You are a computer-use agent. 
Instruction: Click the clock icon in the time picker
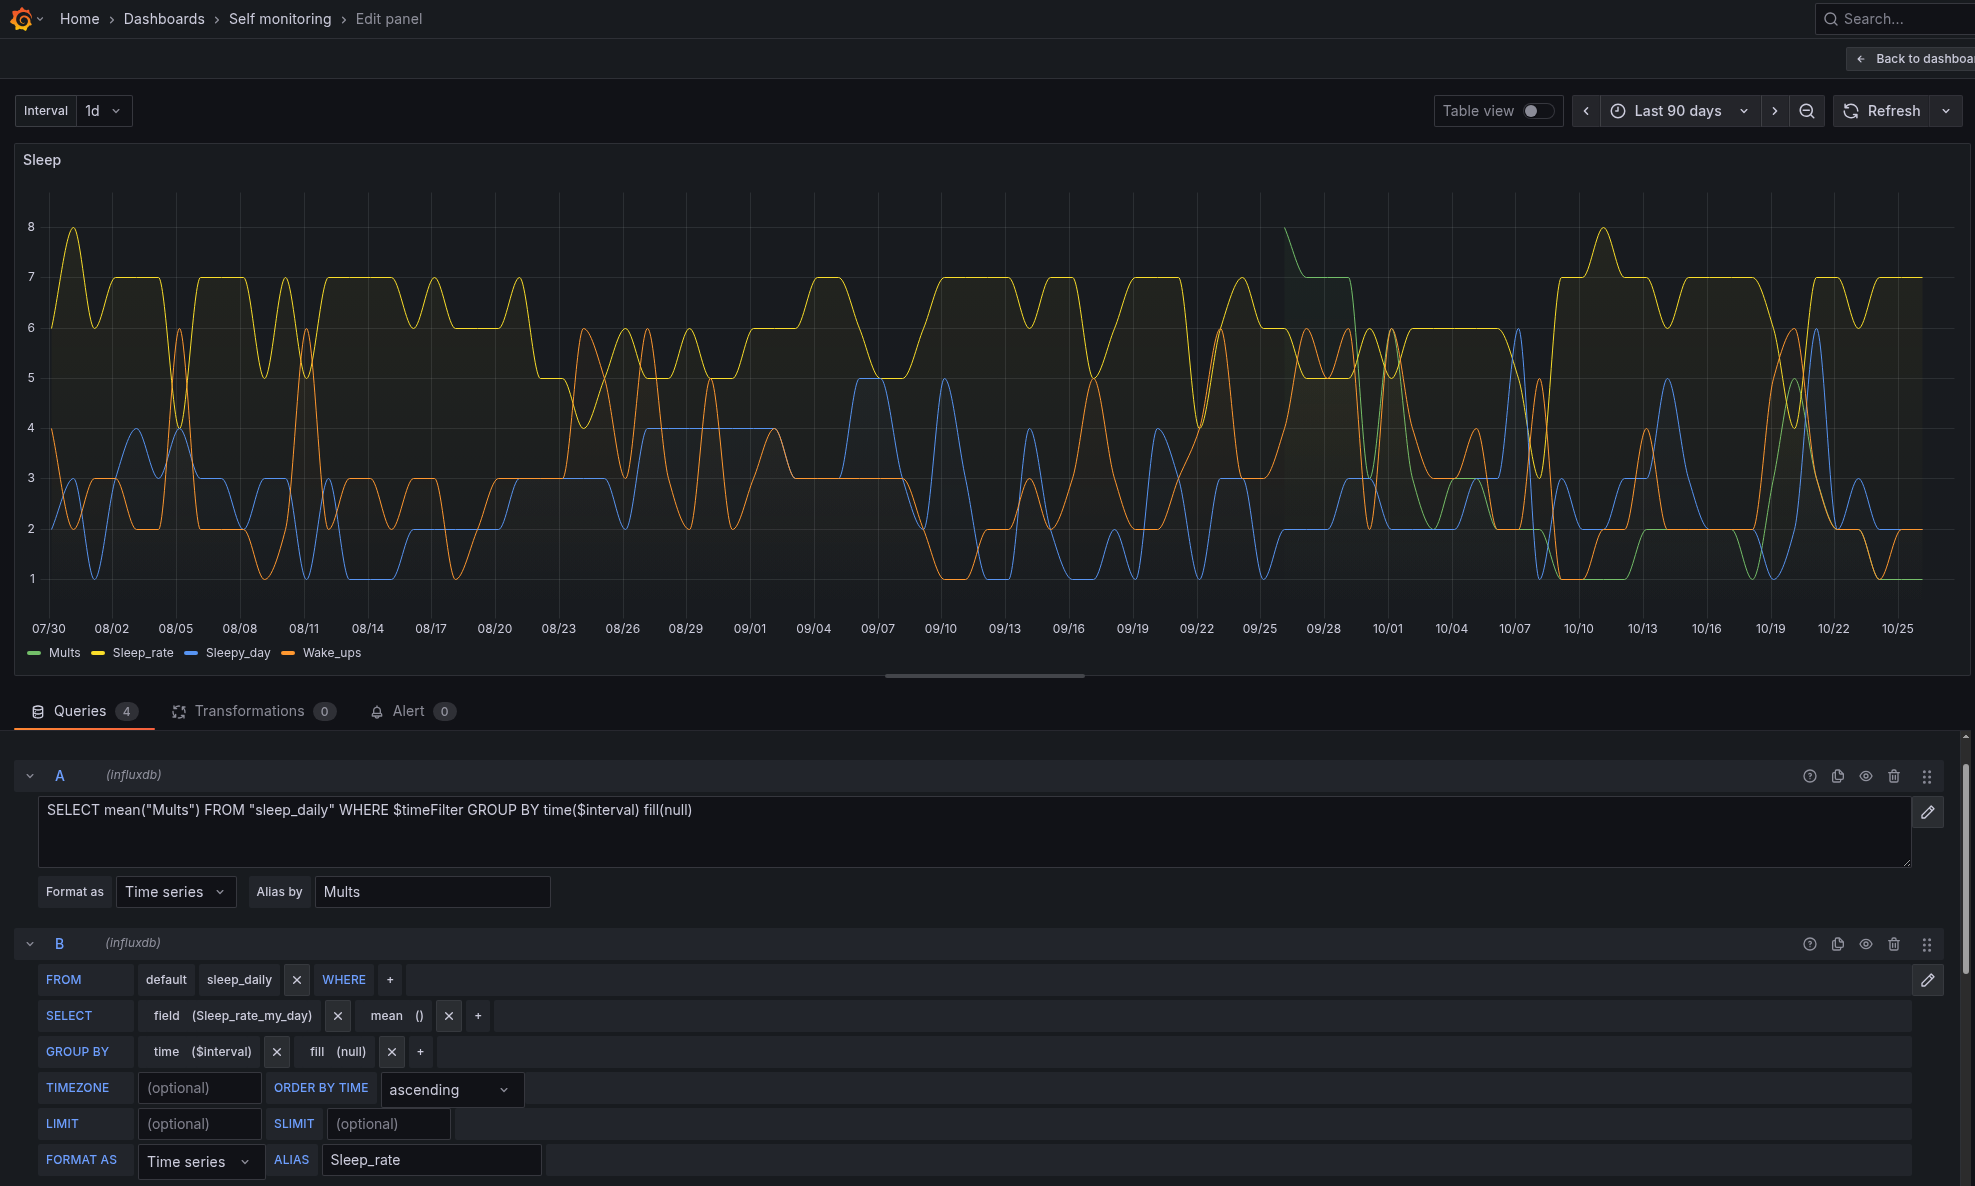click(1617, 111)
